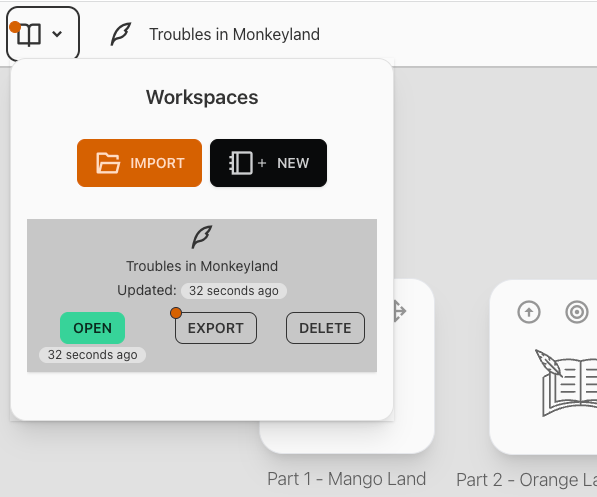Delete the Troubles in Monkeyland workspace
597x497 pixels.
(325, 328)
